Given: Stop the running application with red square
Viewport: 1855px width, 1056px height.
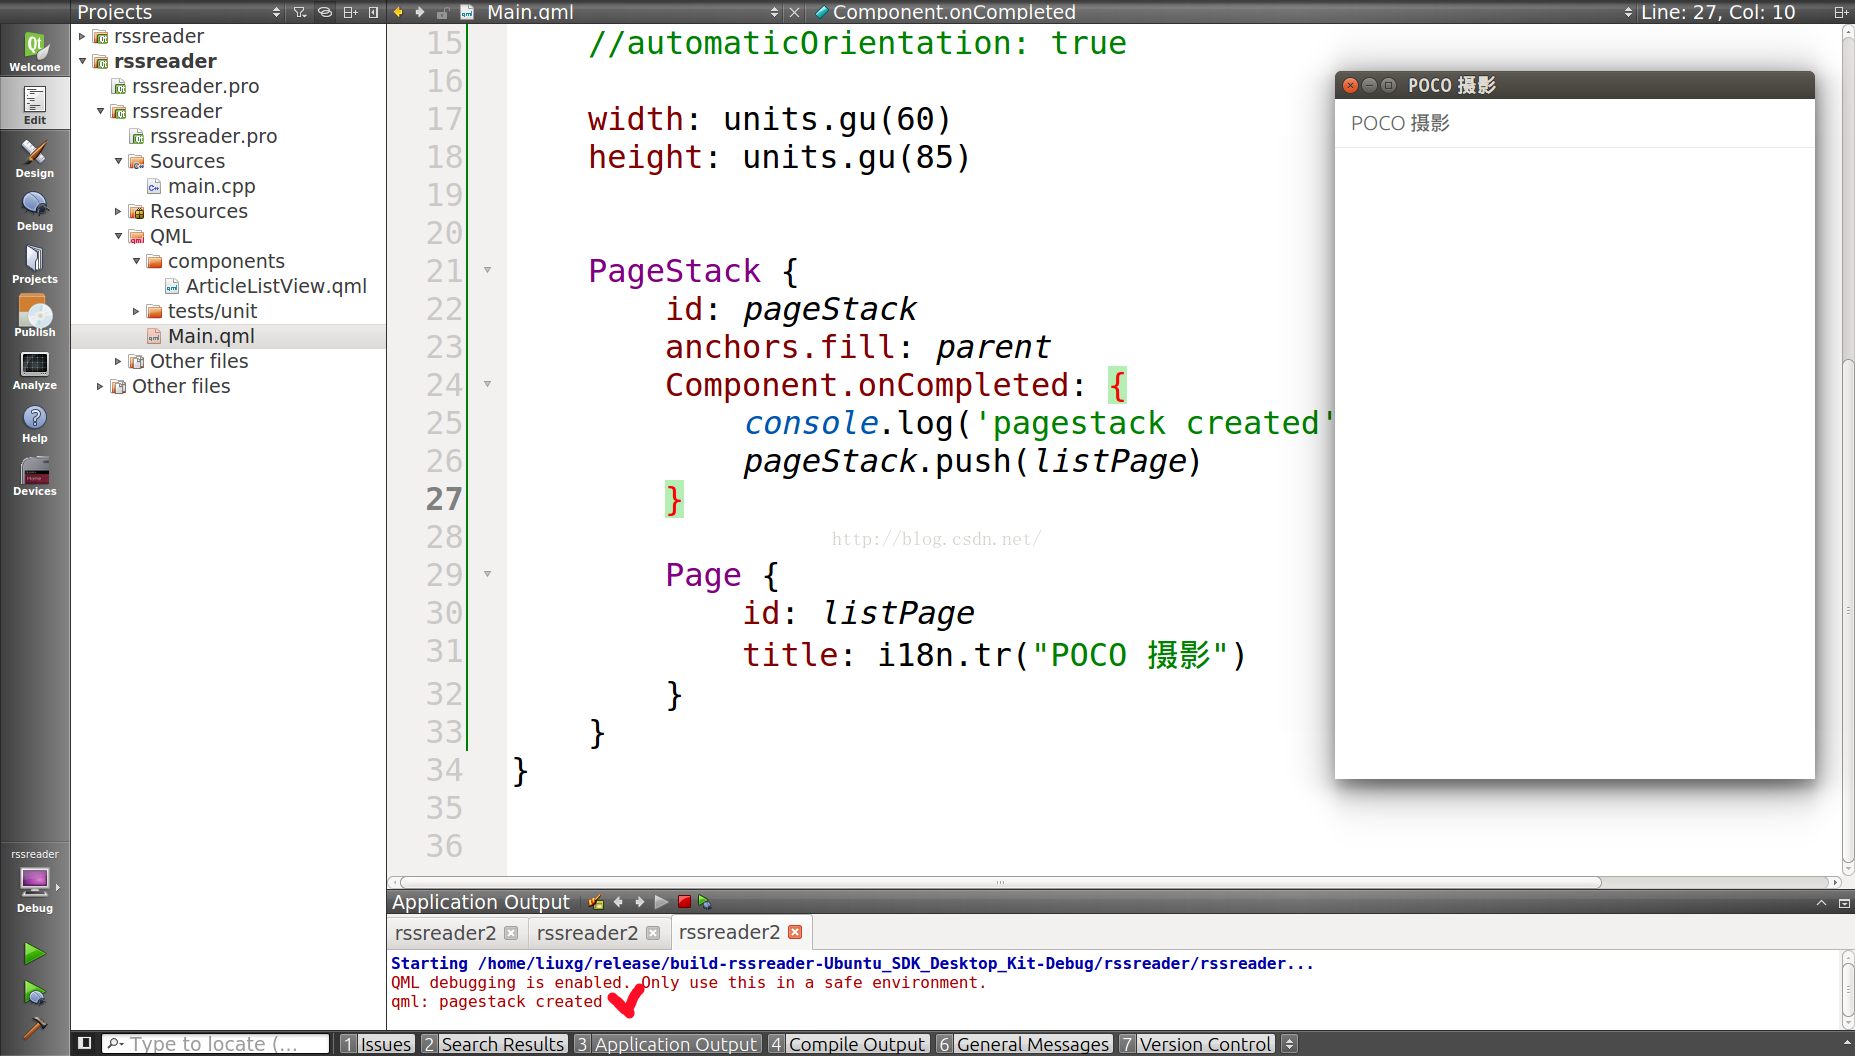Looking at the screenshot, I should point(684,902).
